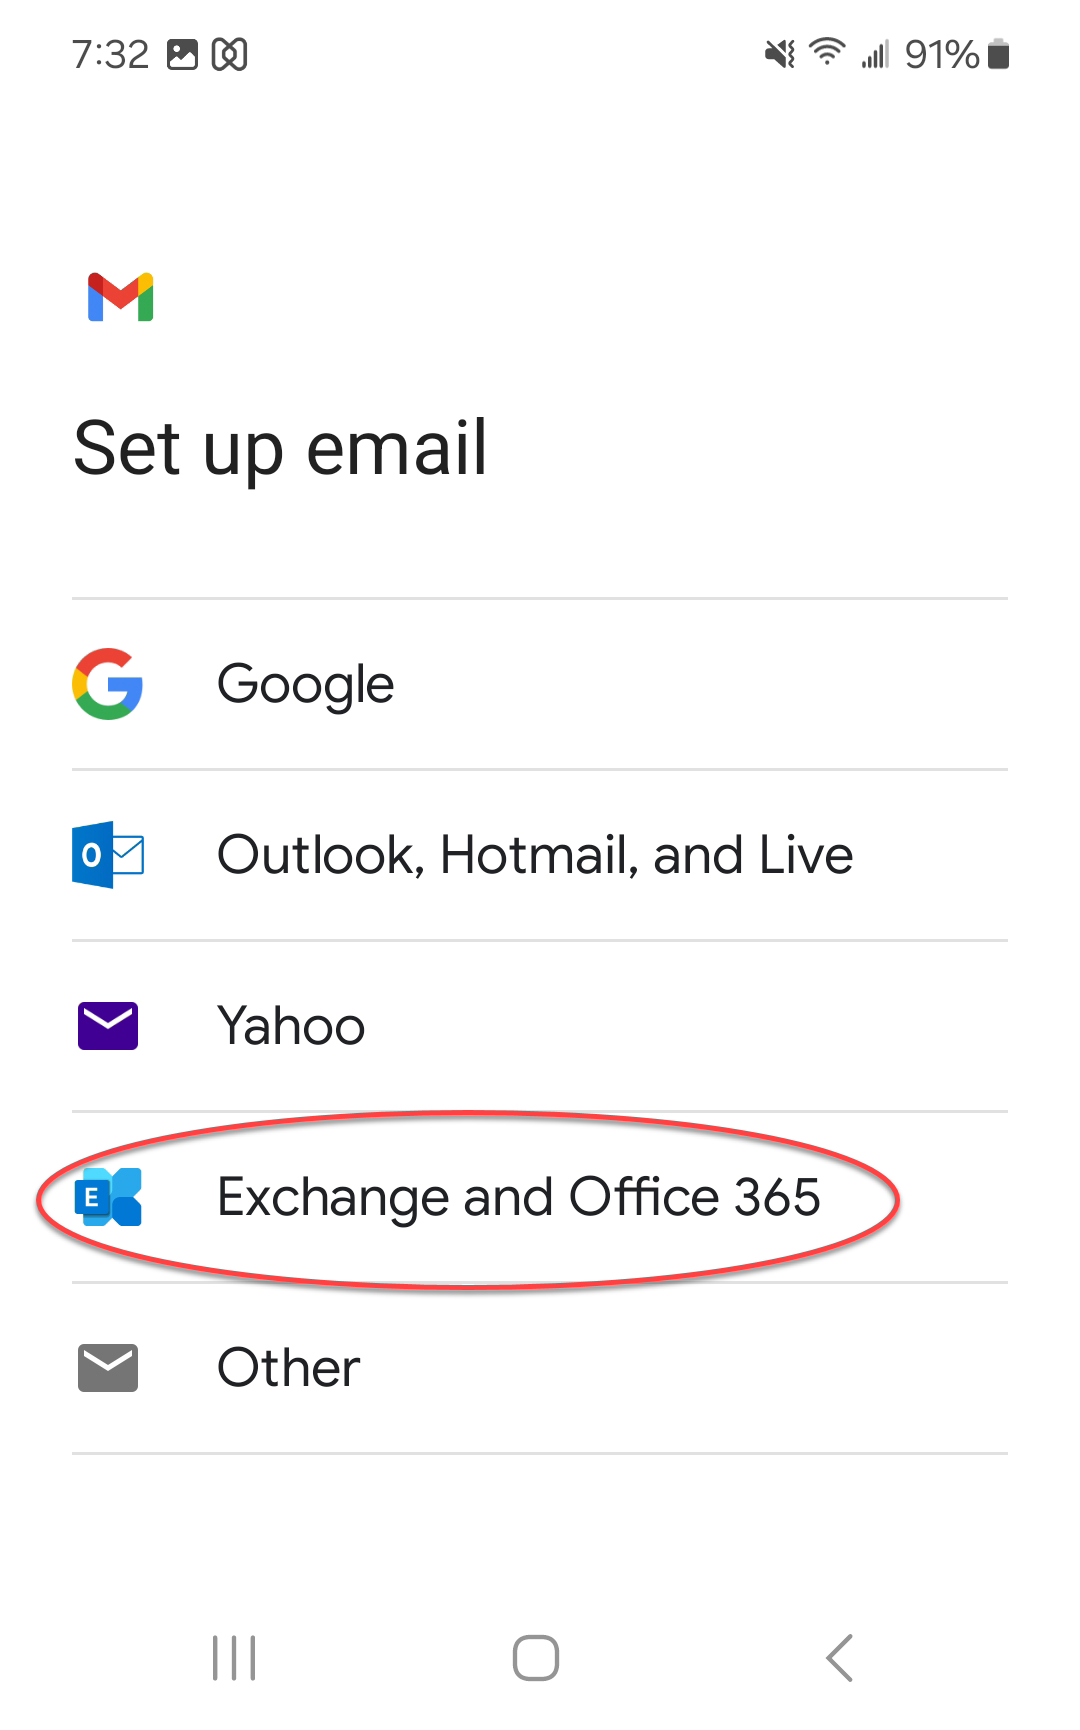
Task: Tap the Google G logo icon
Action: [x=108, y=684]
